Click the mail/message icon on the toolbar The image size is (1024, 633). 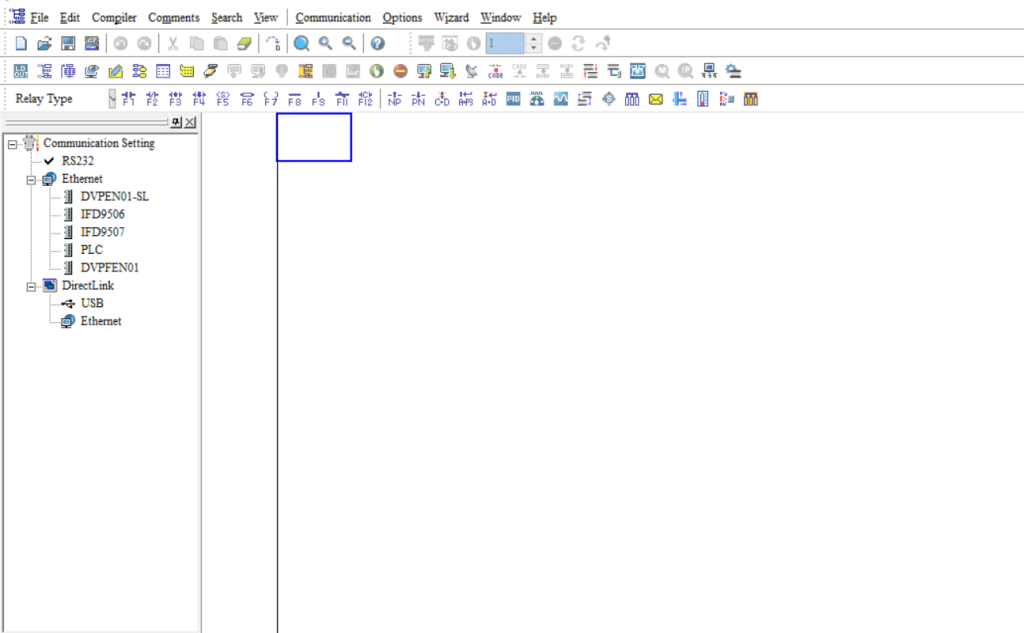click(654, 98)
